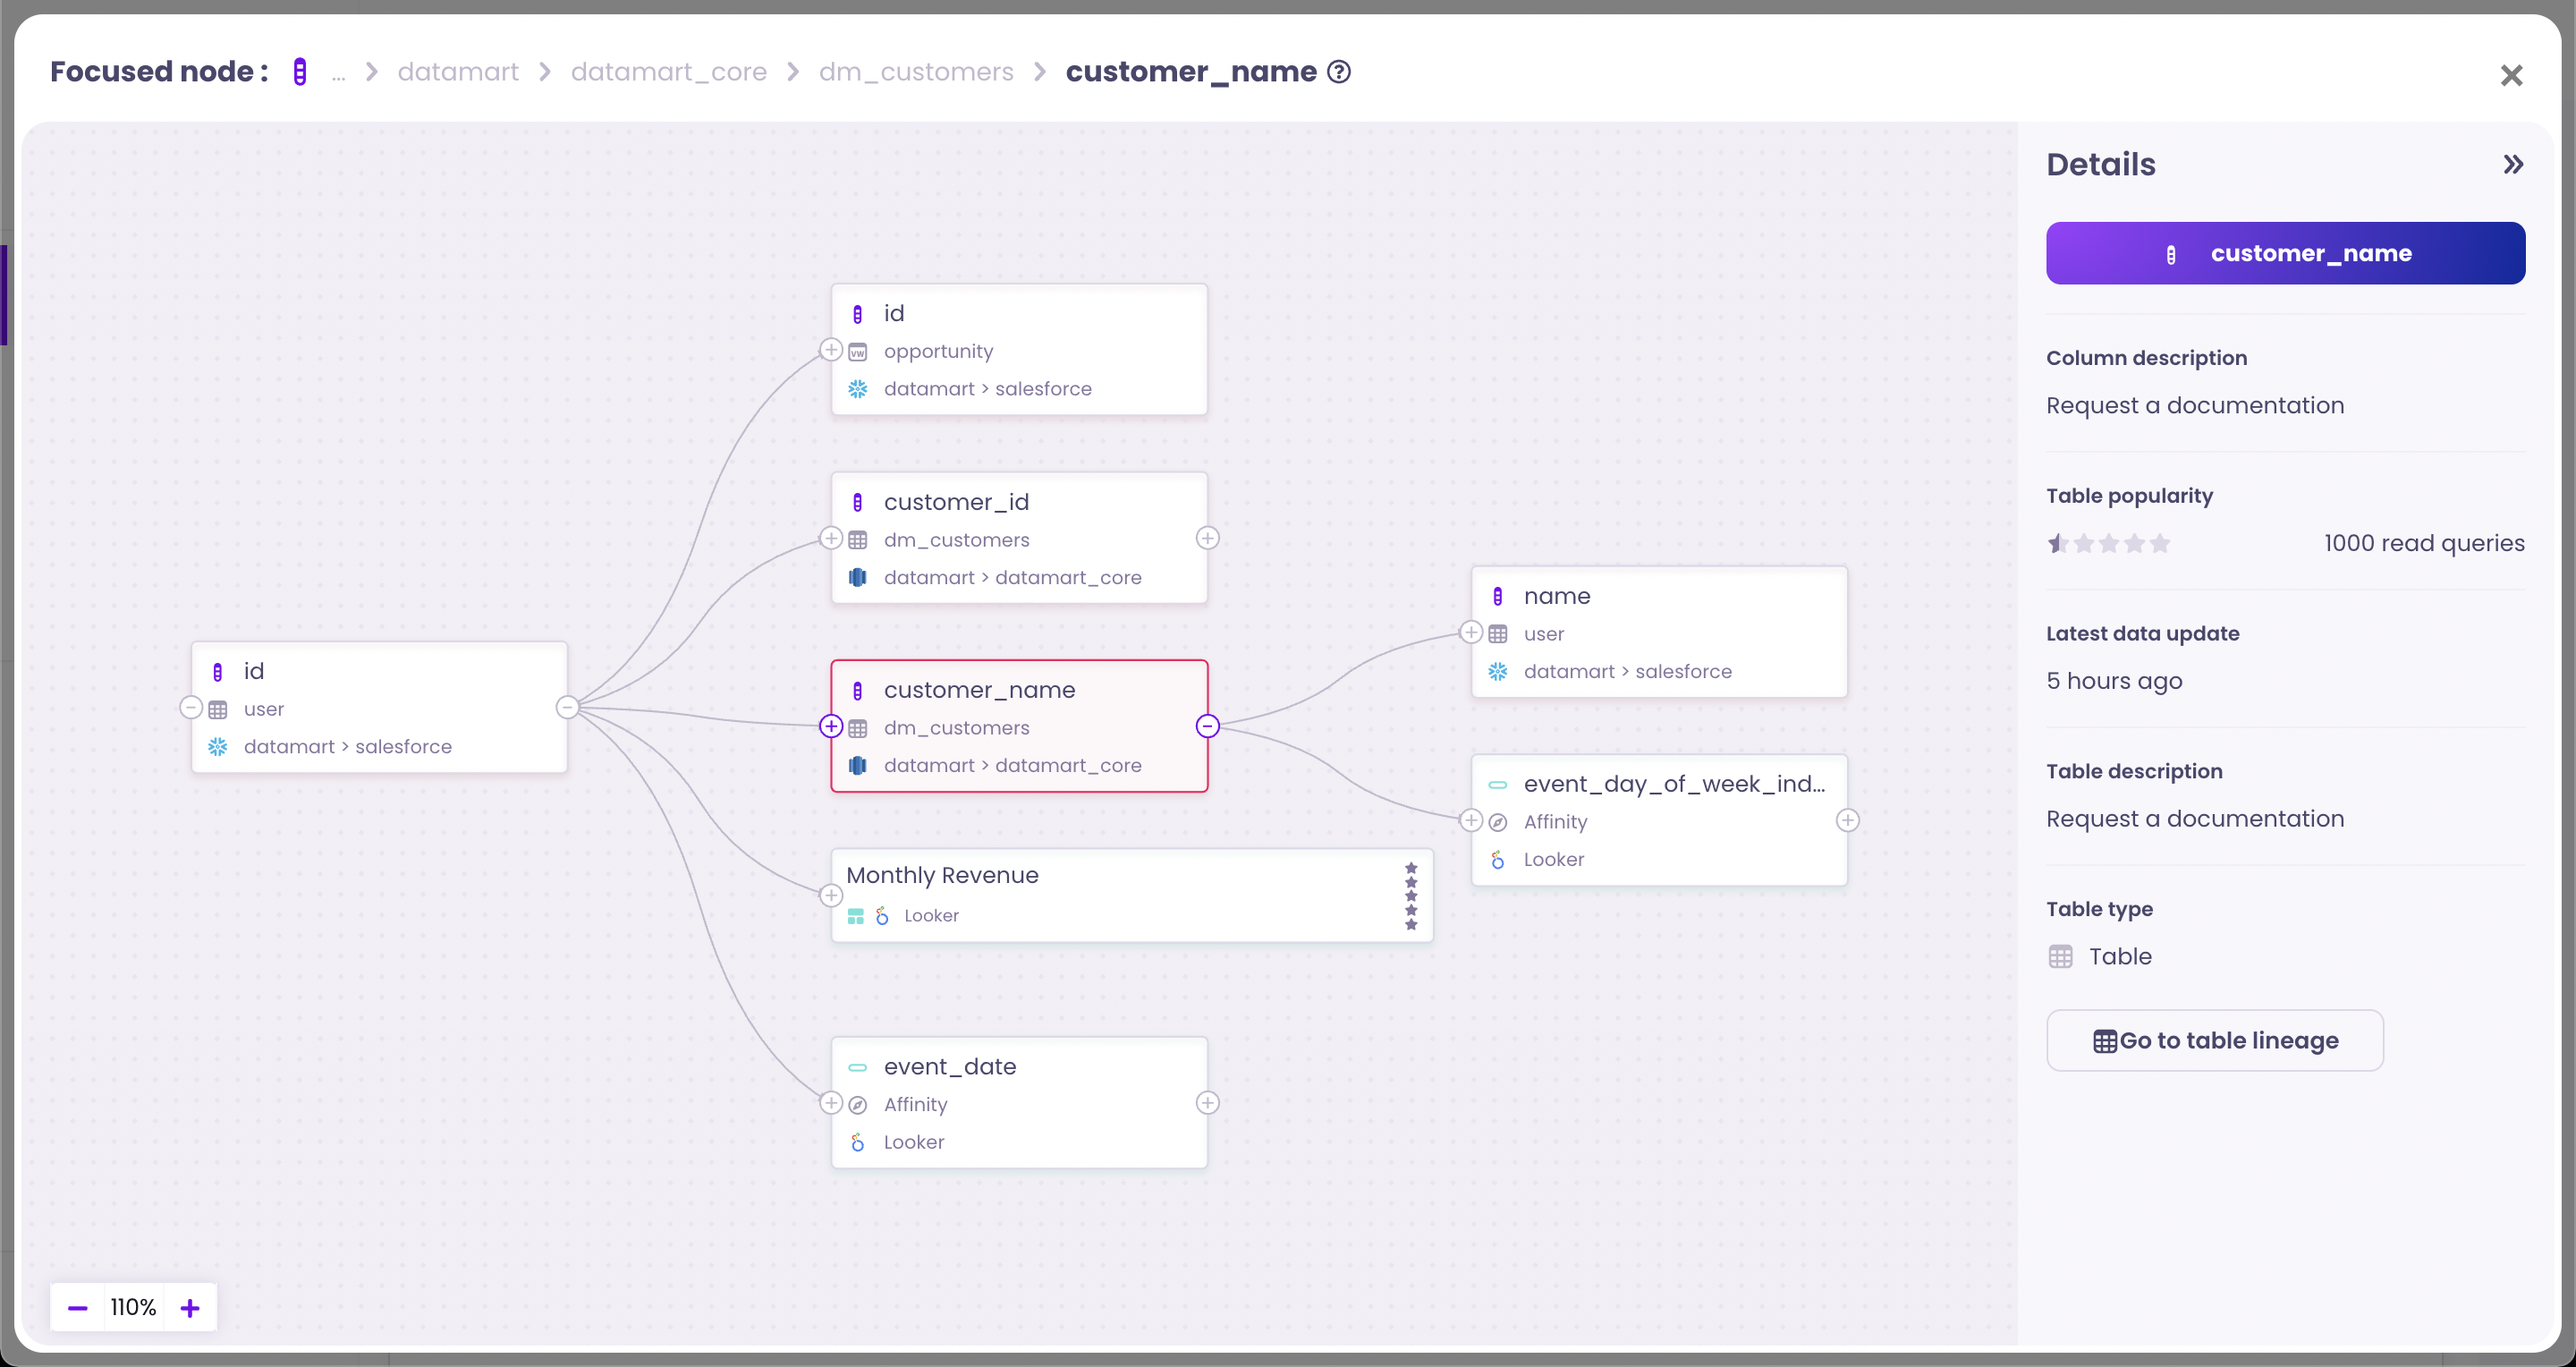Image resolution: width=2576 pixels, height=1367 pixels.
Task: Open datamart_core in the breadcrumb
Action: (668, 72)
